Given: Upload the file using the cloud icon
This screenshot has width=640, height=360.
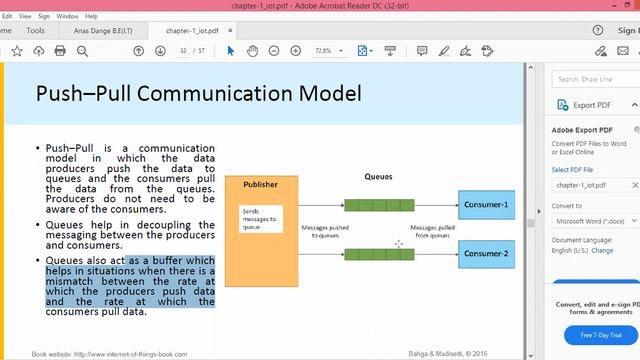Looking at the screenshot, I should tap(39, 51).
